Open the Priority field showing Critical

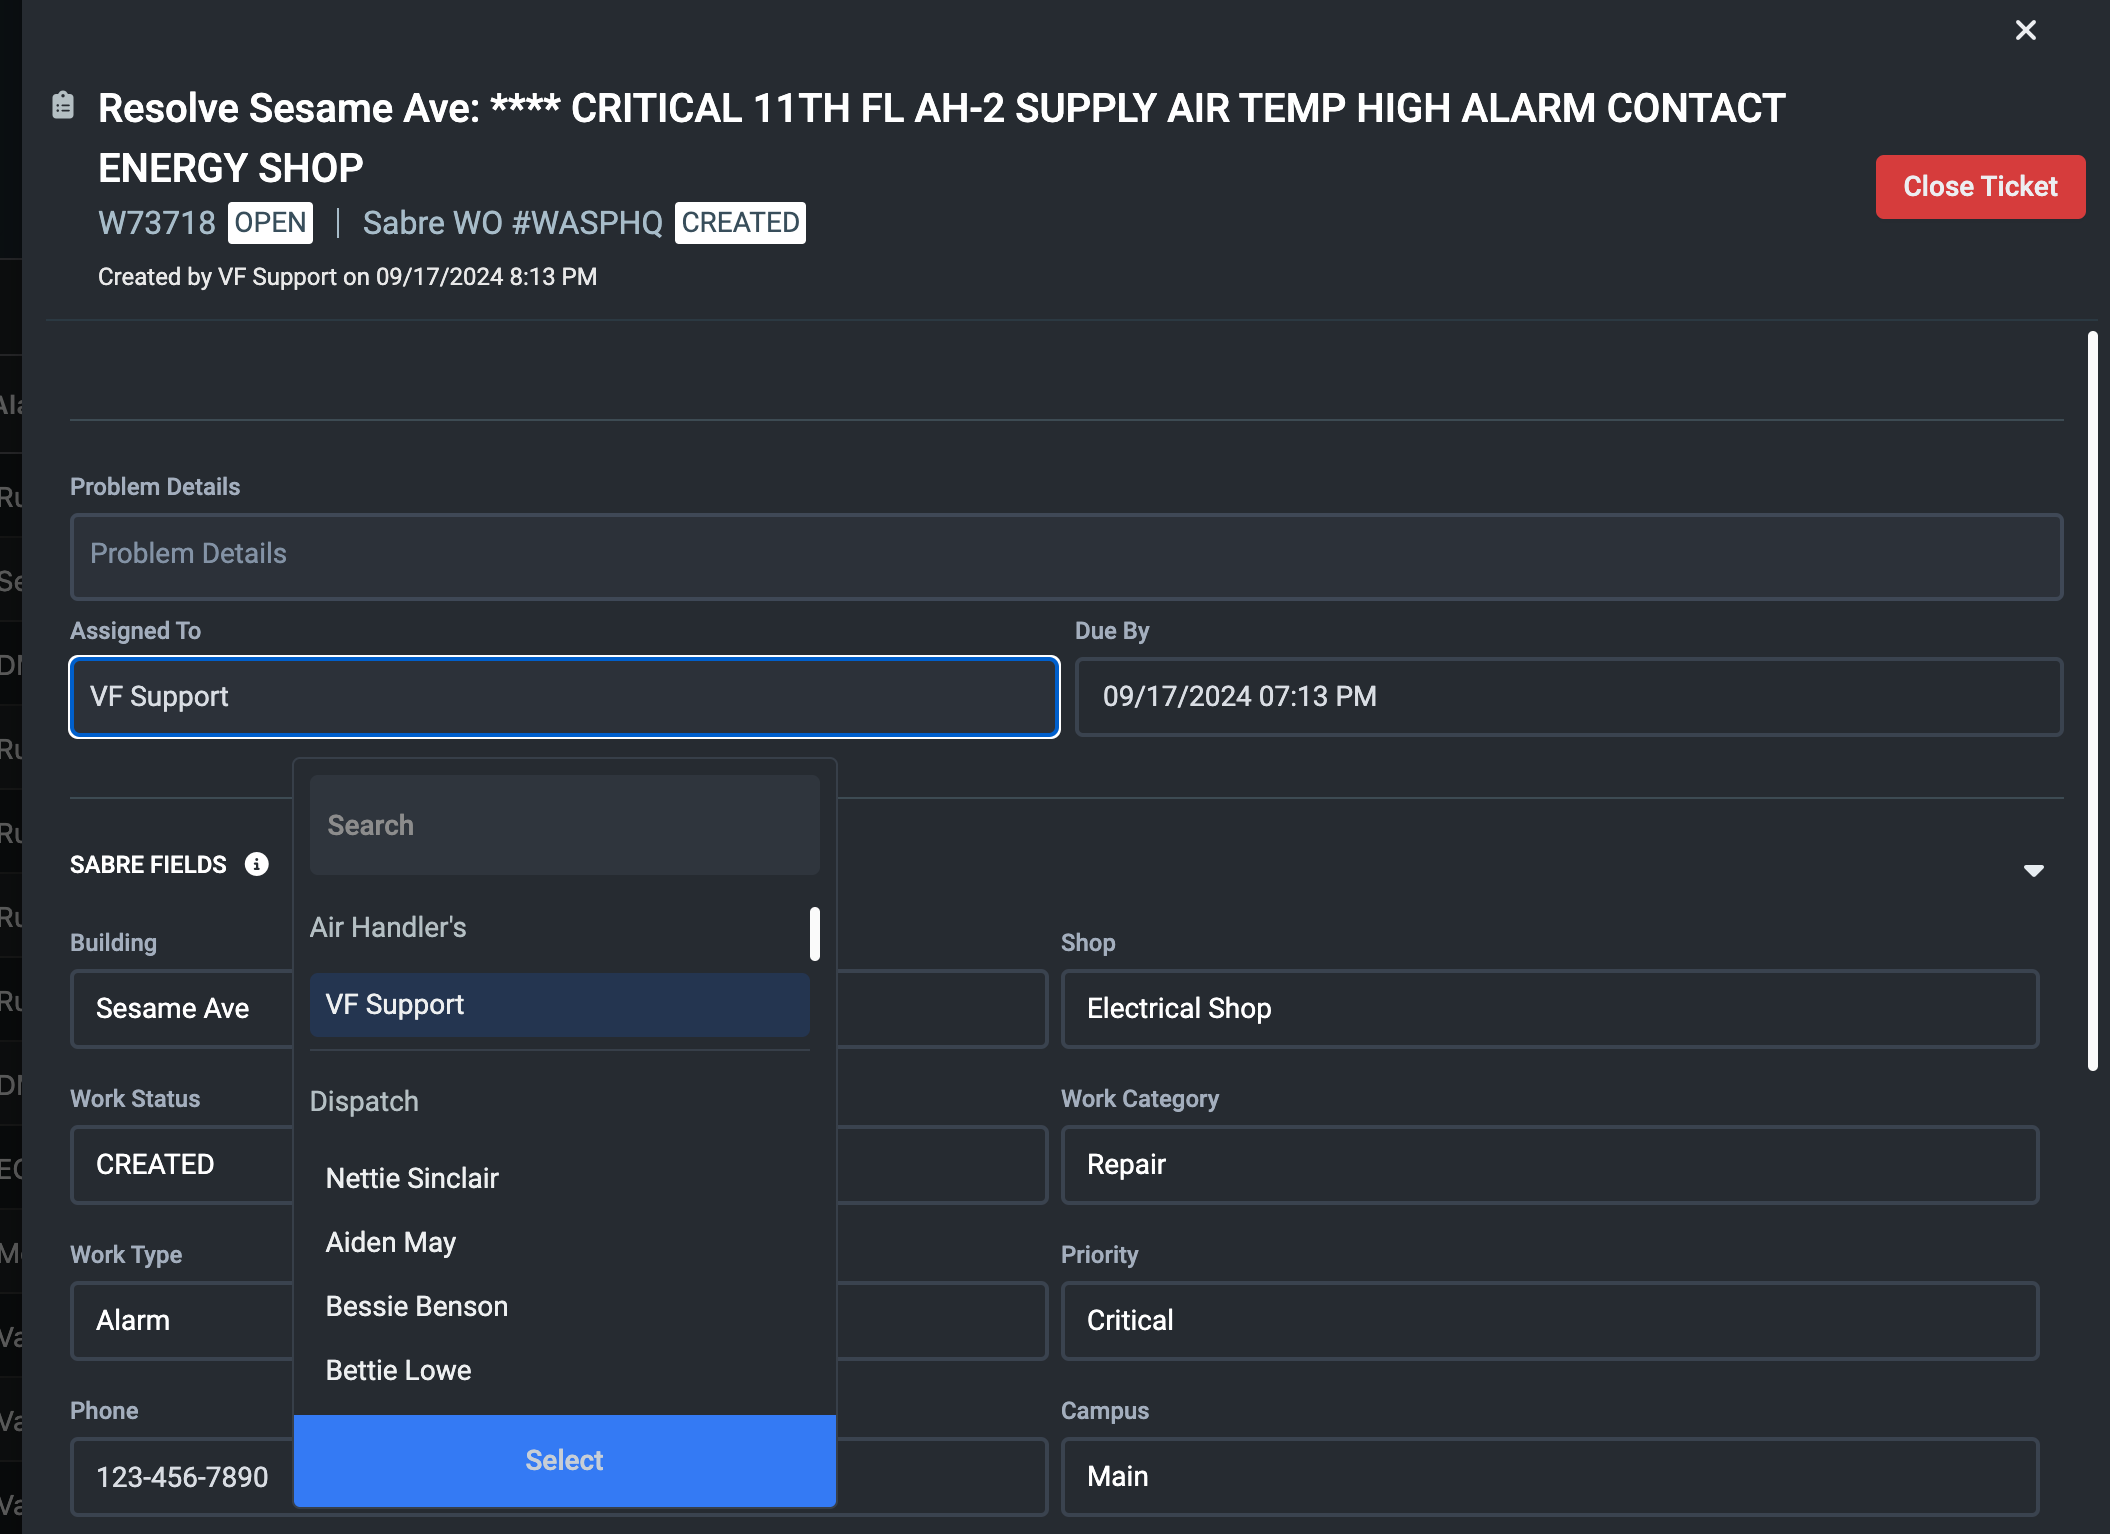pos(1549,1320)
